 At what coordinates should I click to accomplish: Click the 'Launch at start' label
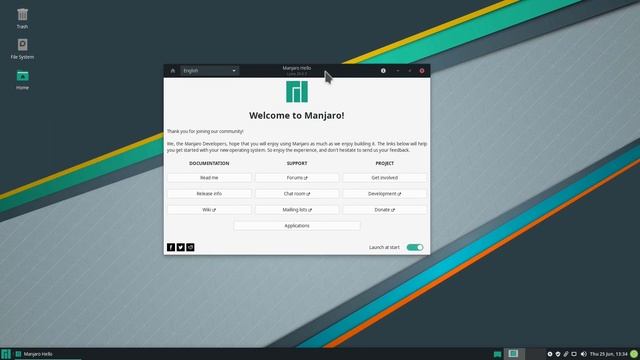pos(384,247)
